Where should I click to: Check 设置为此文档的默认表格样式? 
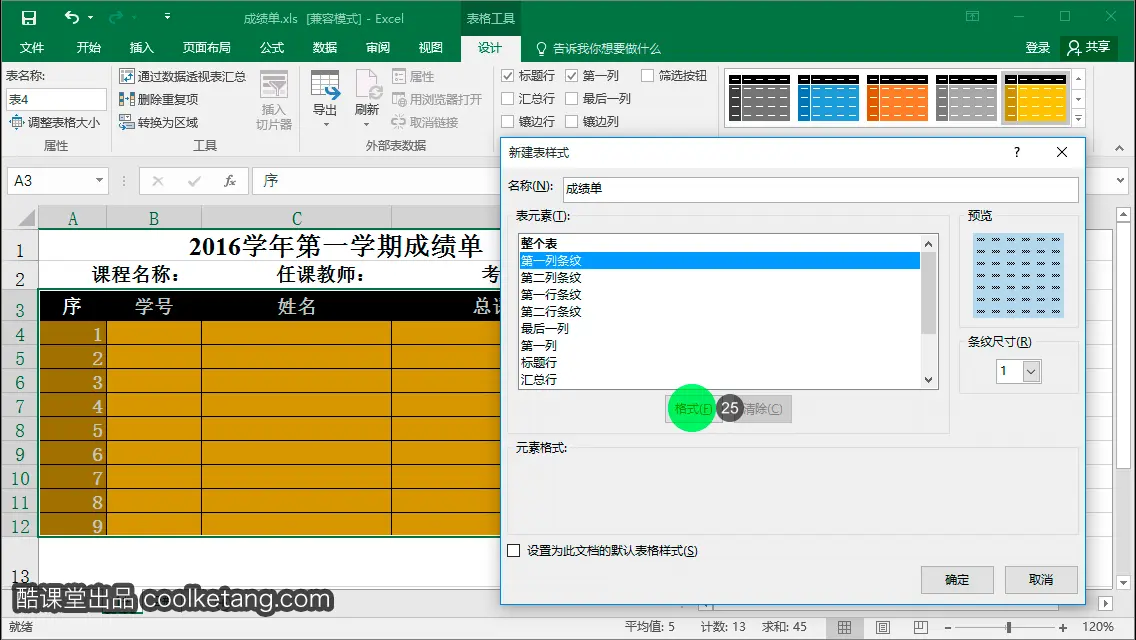514,551
